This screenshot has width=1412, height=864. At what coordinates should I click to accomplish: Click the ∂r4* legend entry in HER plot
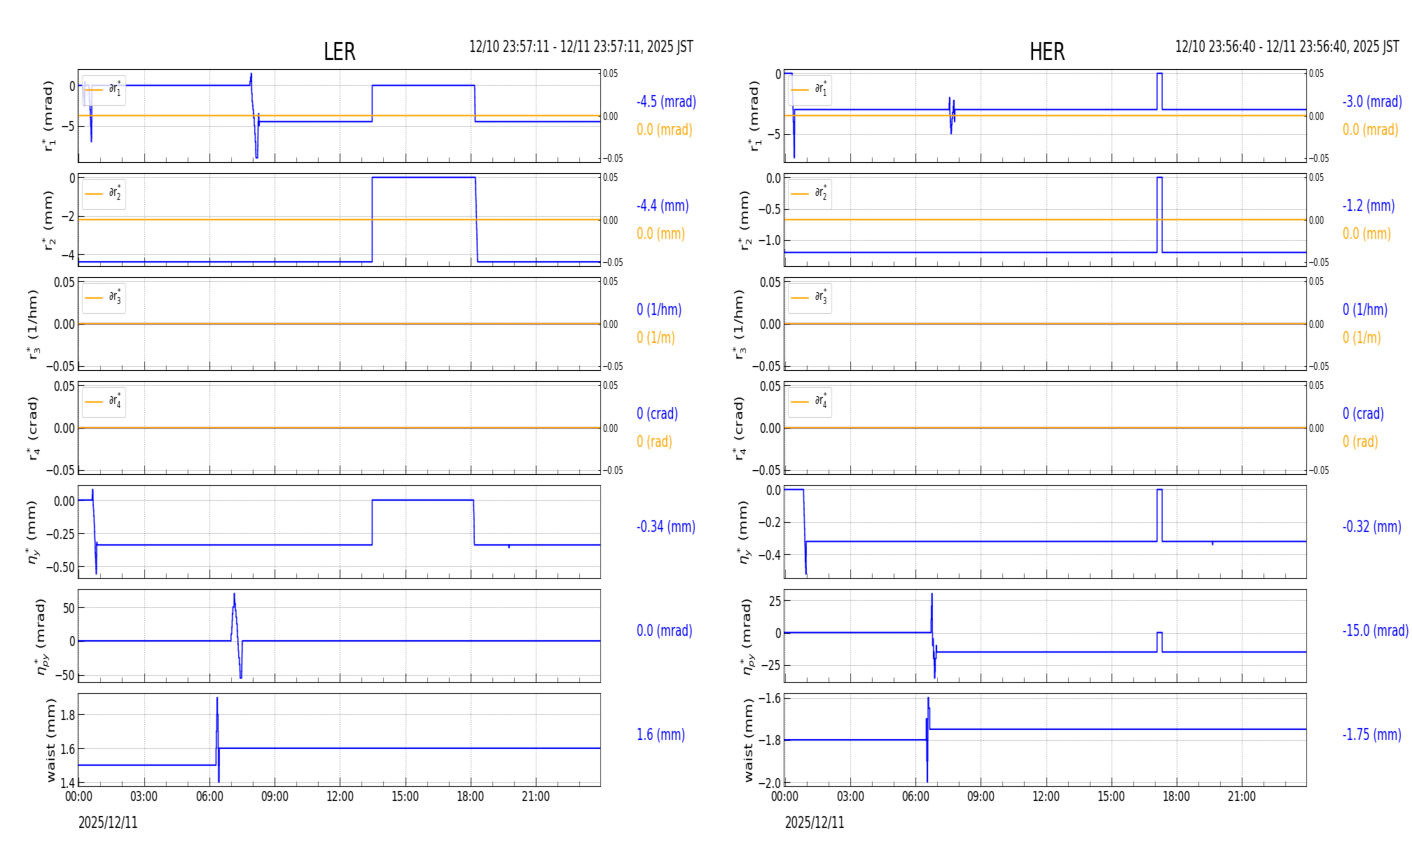click(x=810, y=401)
